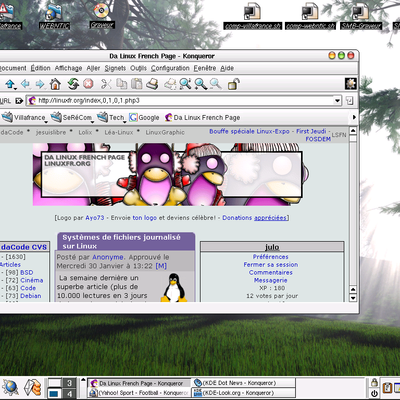Zoom out with the faded magnifier icon
This screenshot has height=400, width=400.
tap(216, 84)
